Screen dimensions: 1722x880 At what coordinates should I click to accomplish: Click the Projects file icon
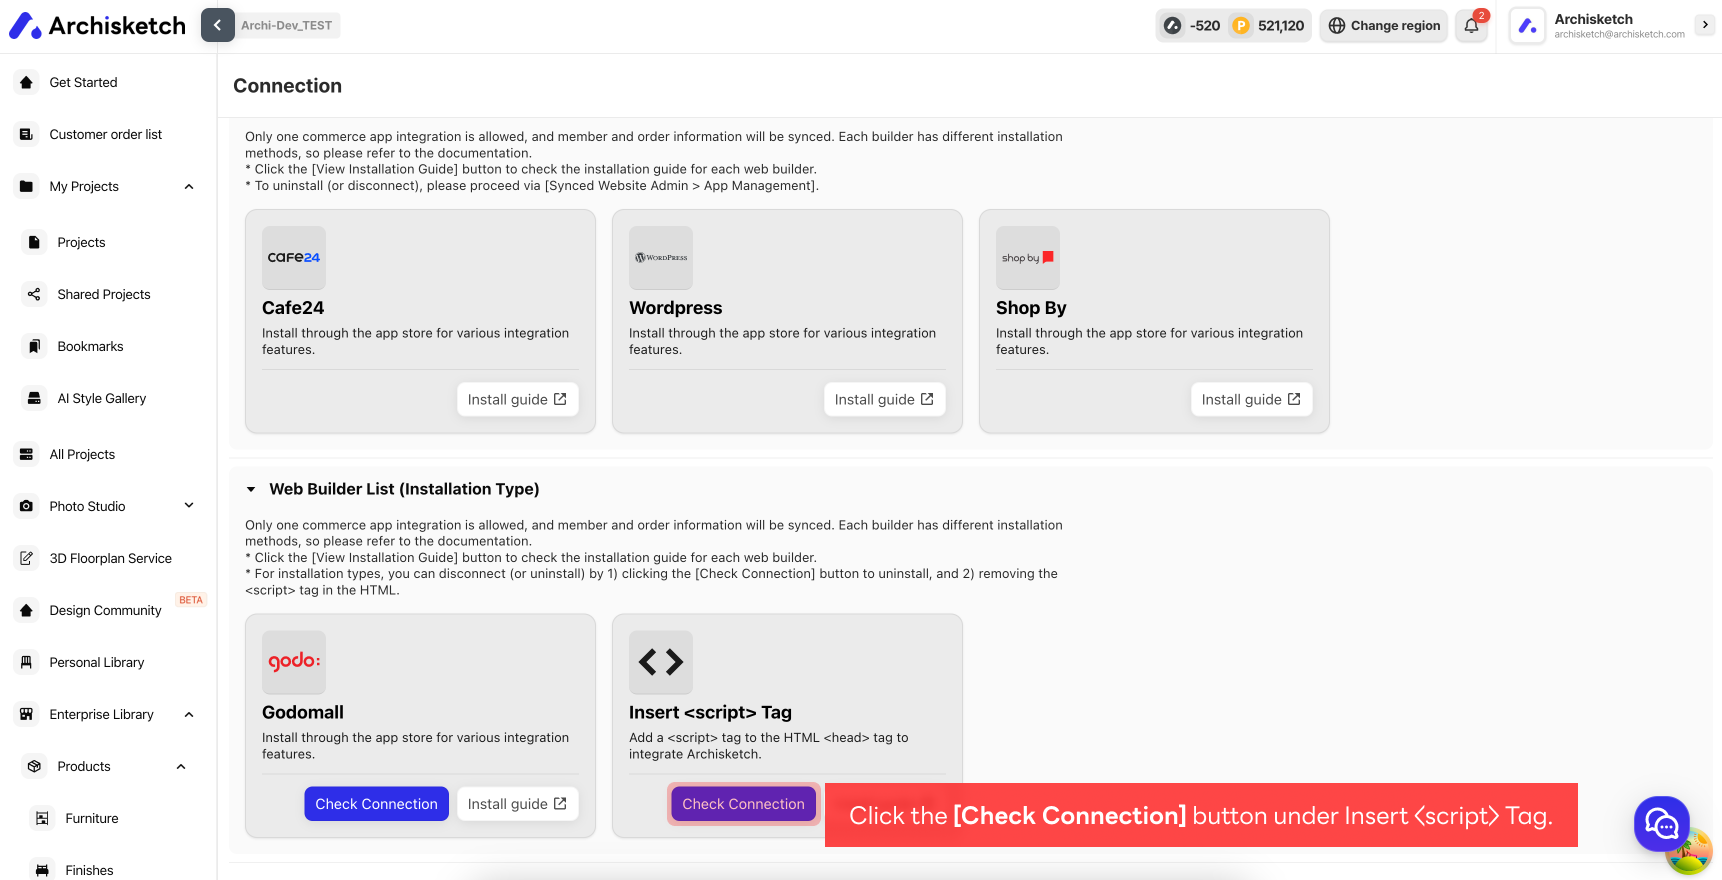click(x=34, y=242)
